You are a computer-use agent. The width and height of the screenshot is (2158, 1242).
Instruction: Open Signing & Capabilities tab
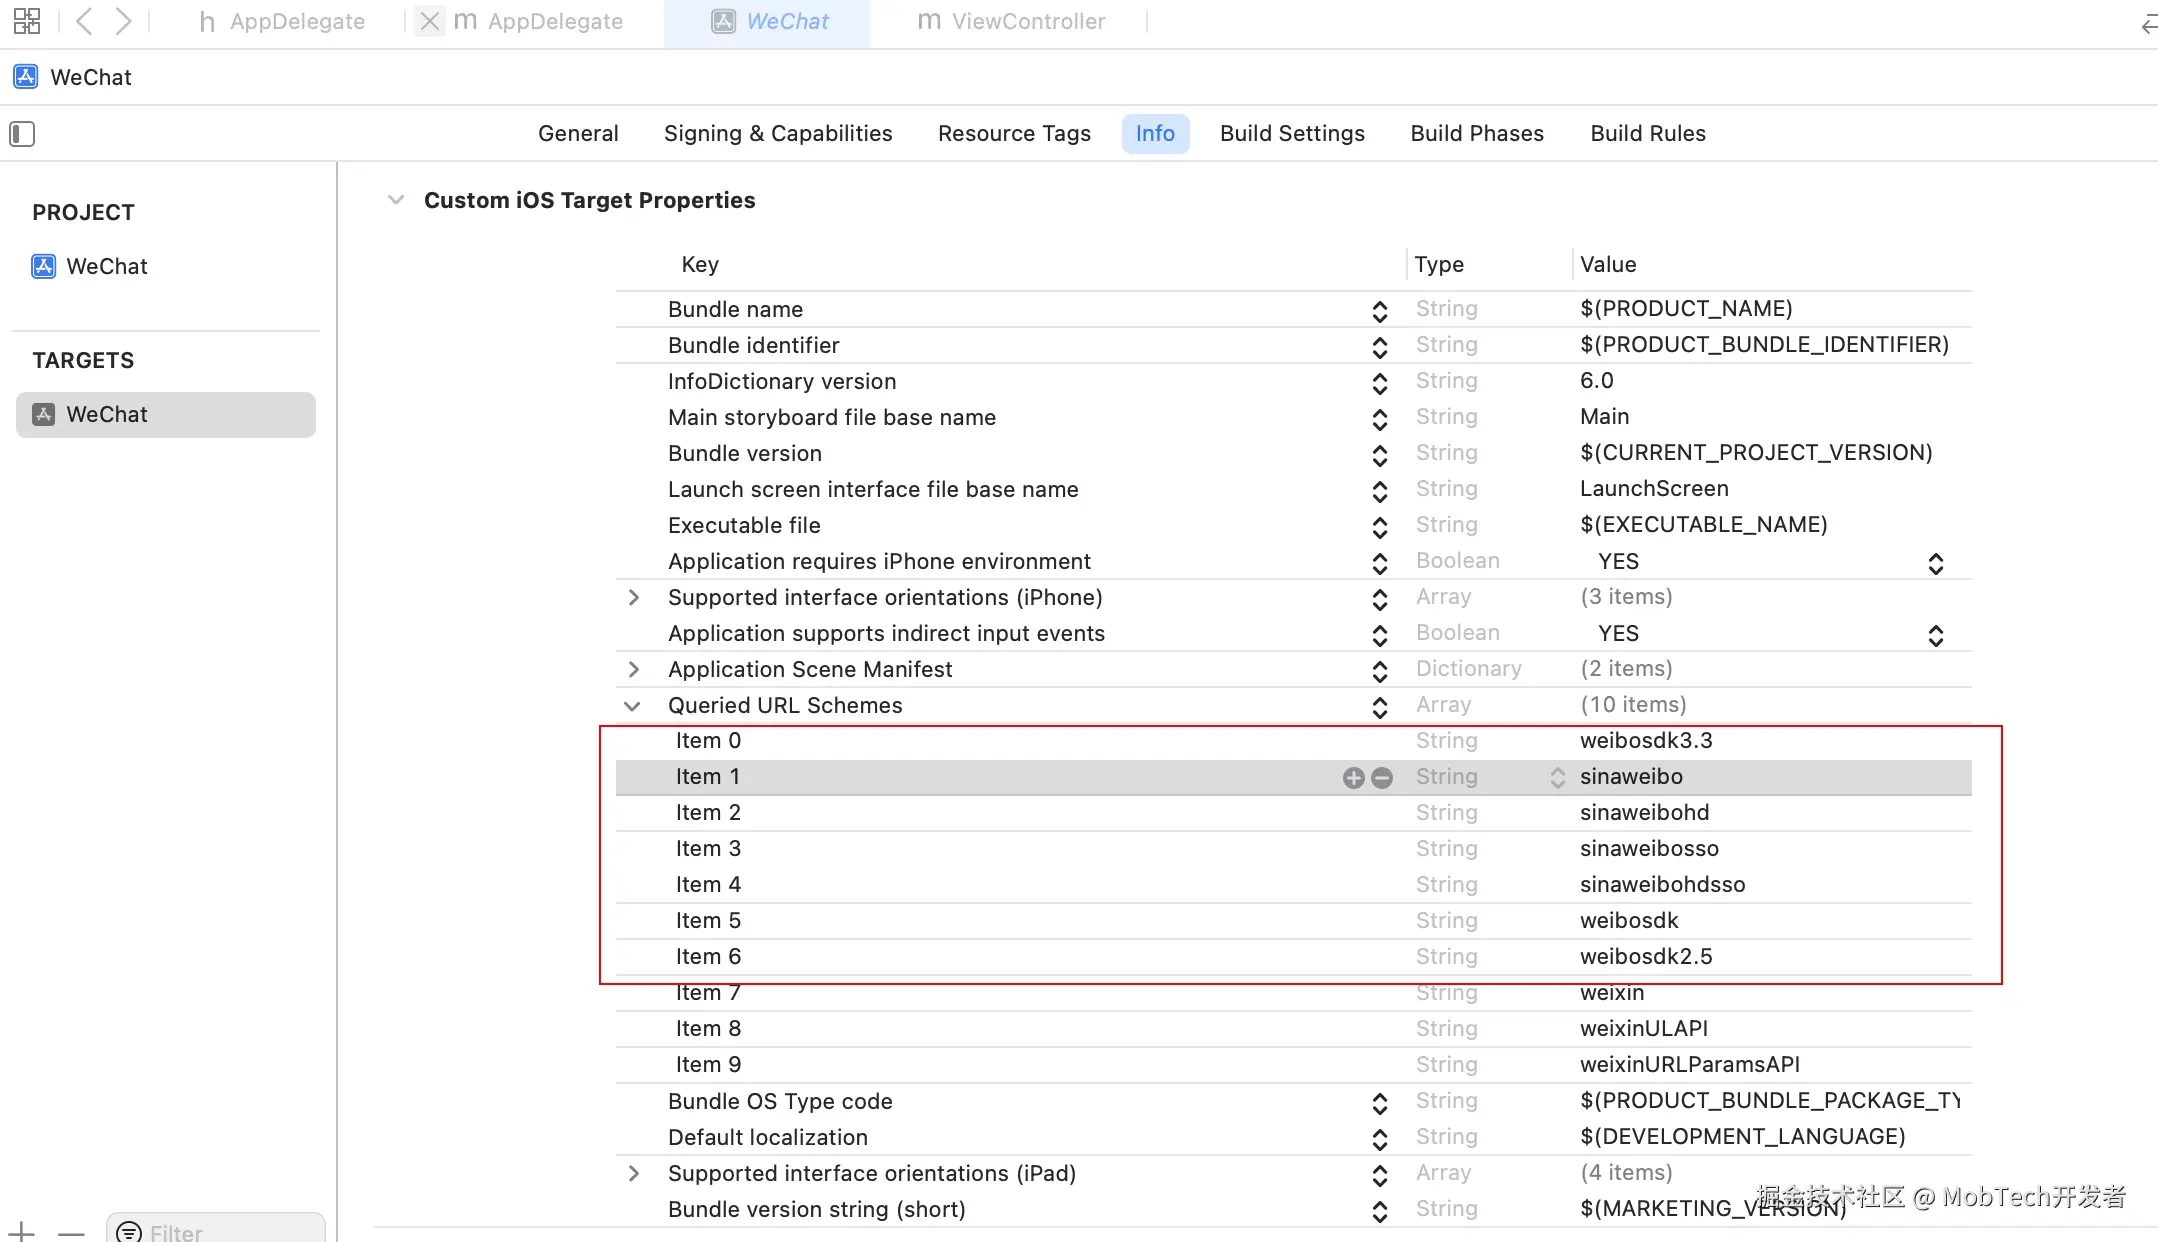coord(778,134)
